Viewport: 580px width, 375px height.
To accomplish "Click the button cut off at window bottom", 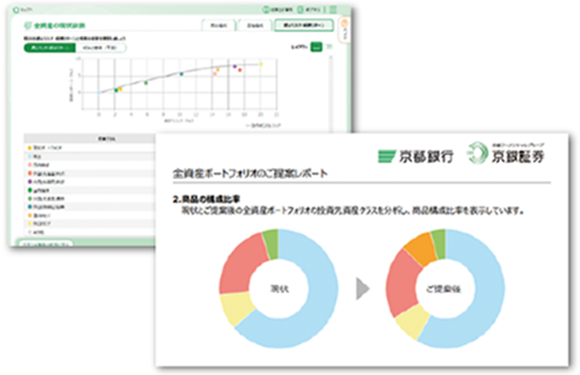I will point(46,243).
